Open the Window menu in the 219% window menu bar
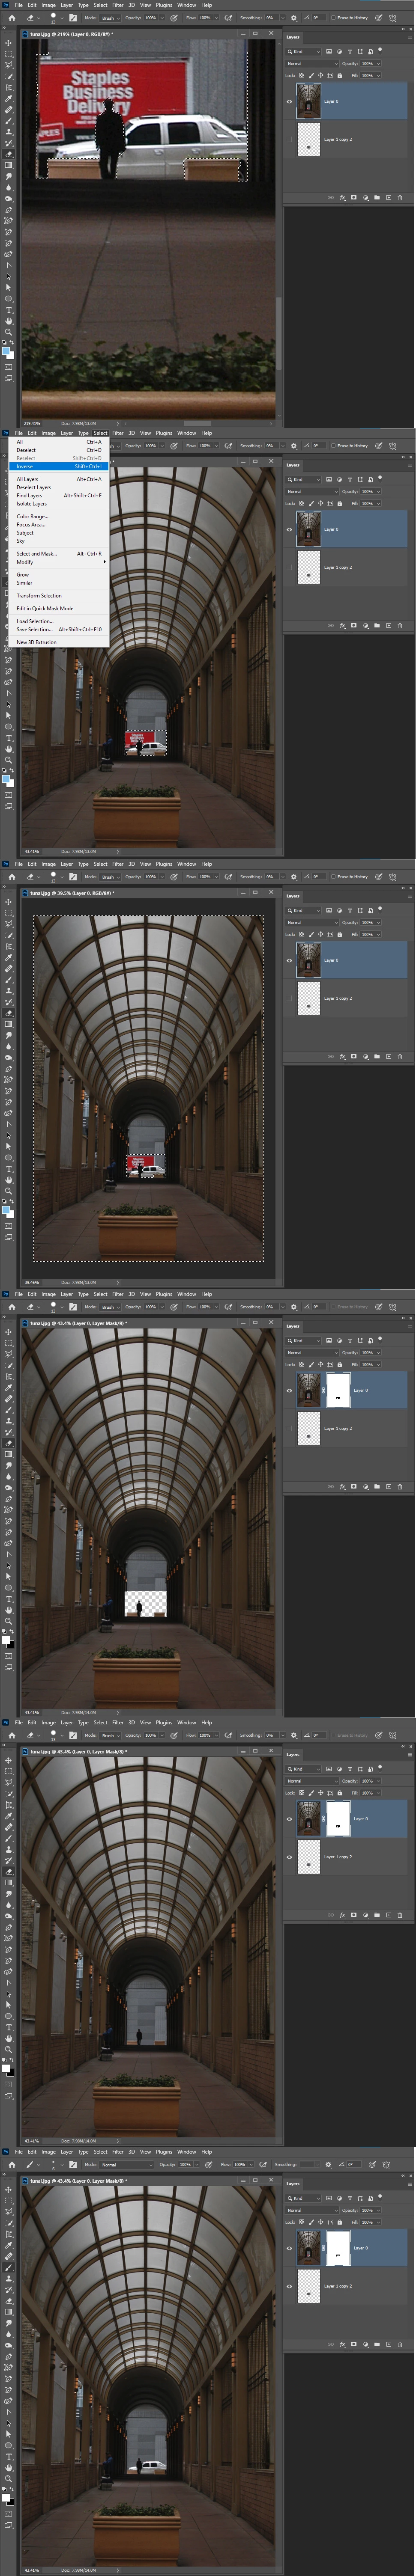This screenshot has width=416, height=2576. (186, 5)
